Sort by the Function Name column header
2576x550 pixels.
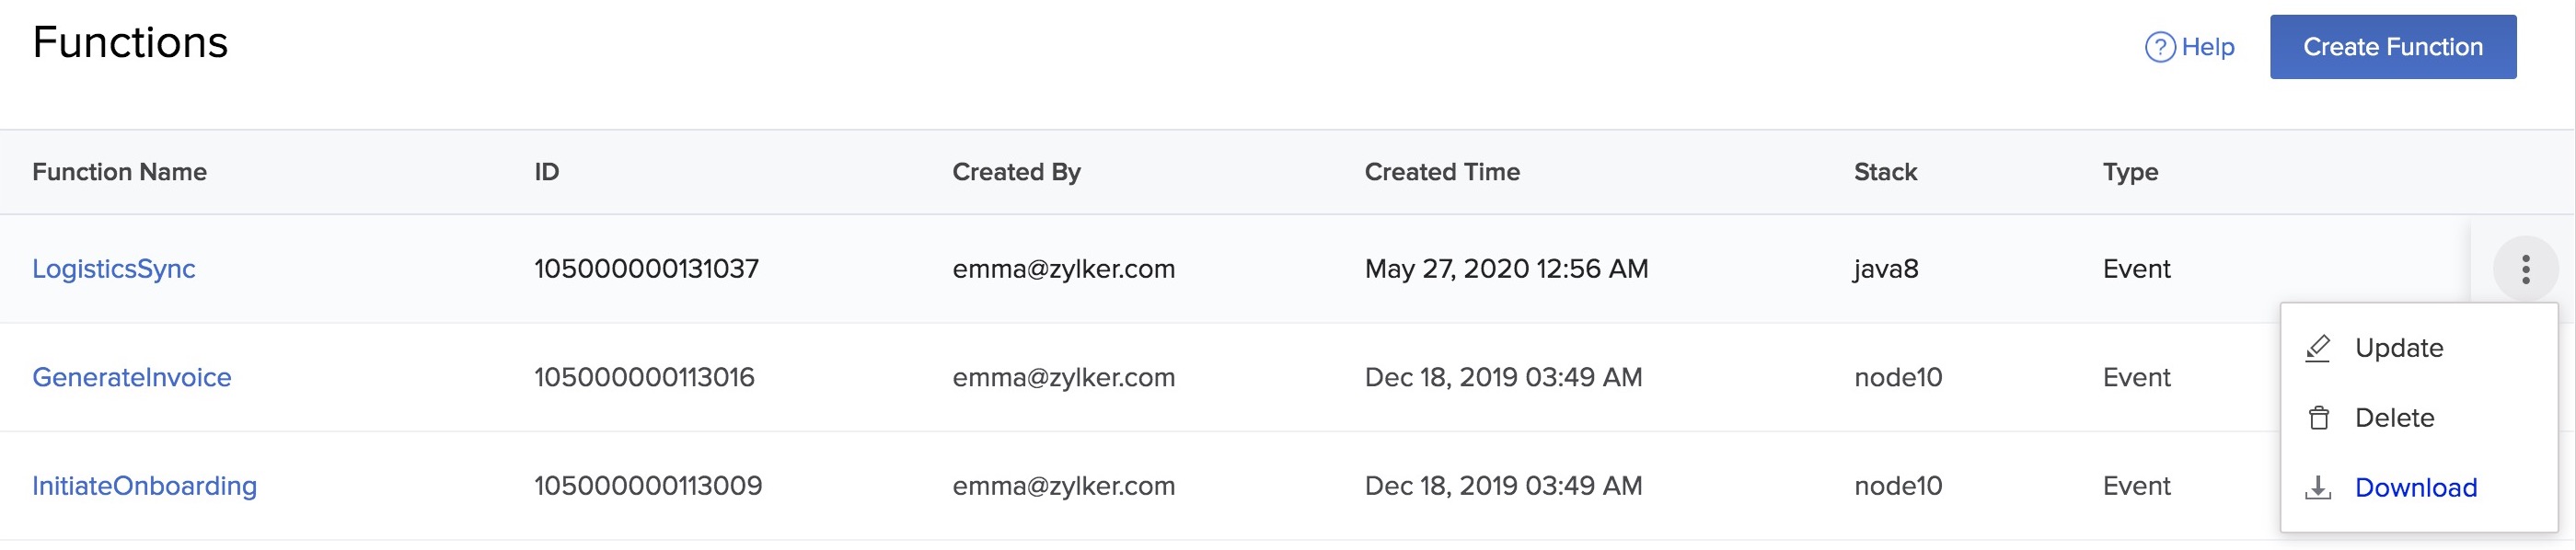[120, 172]
